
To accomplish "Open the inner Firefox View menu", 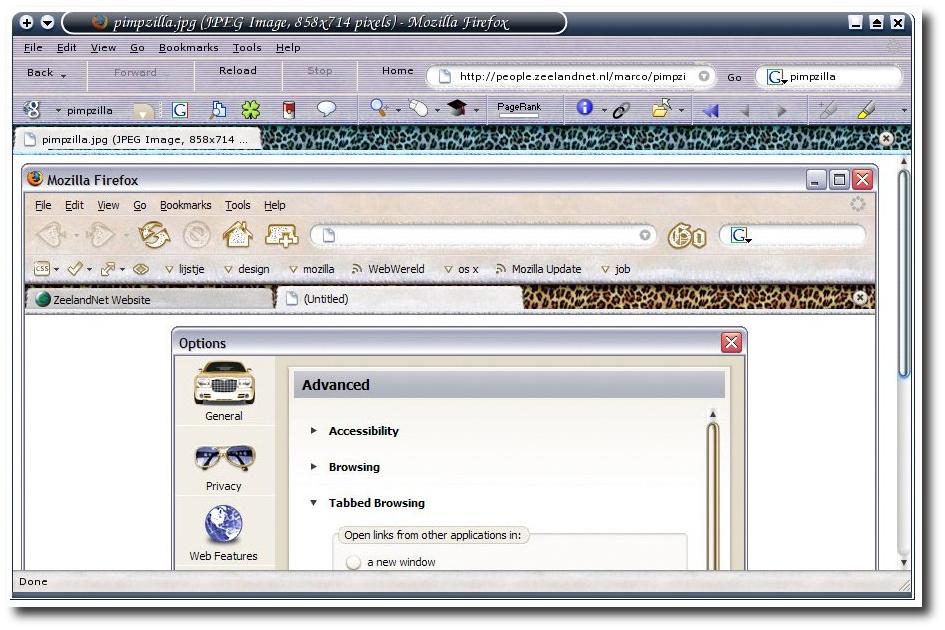I will coord(108,206).
